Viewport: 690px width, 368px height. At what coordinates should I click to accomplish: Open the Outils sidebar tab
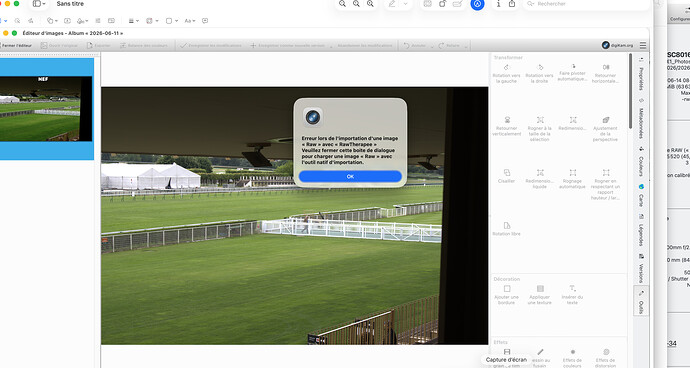tap(641, 301)
